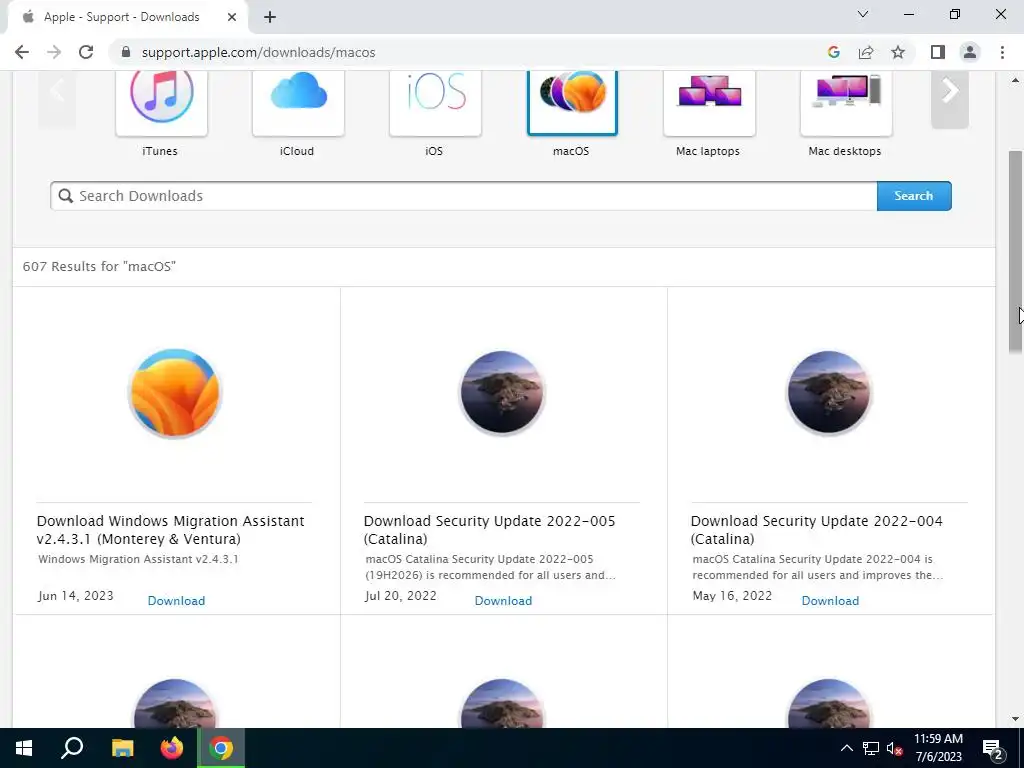Open Download Security Update 2022-005 title
Viewport: 1024px width, 768px height.
pyautogui.click(x=489, y=530)
